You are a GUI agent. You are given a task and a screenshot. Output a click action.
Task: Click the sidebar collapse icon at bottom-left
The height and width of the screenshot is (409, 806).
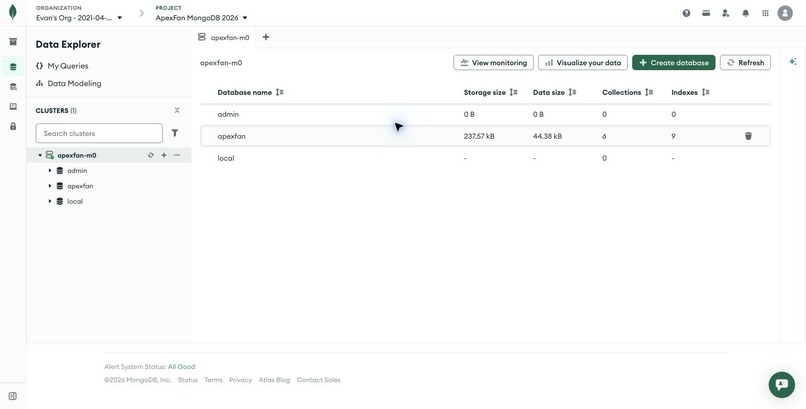(x=13, y=396)
